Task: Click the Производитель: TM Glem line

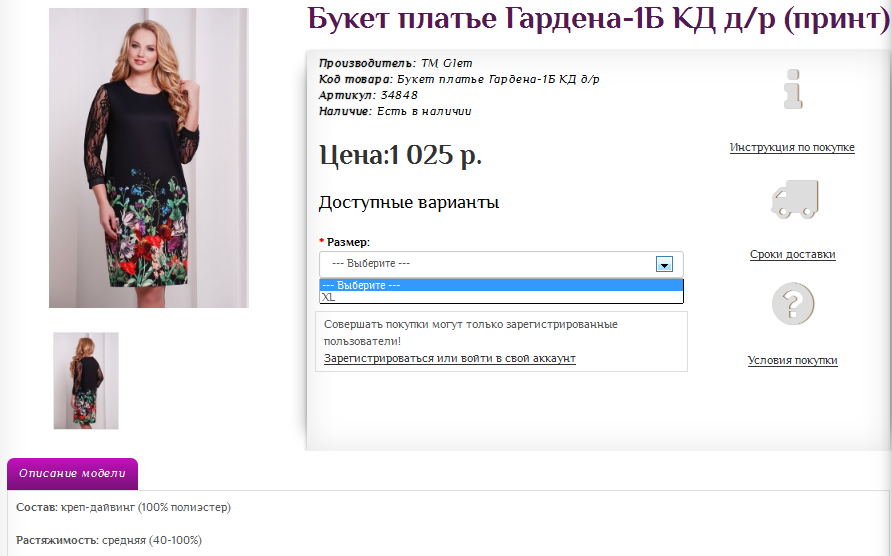Action: point(395,63)
